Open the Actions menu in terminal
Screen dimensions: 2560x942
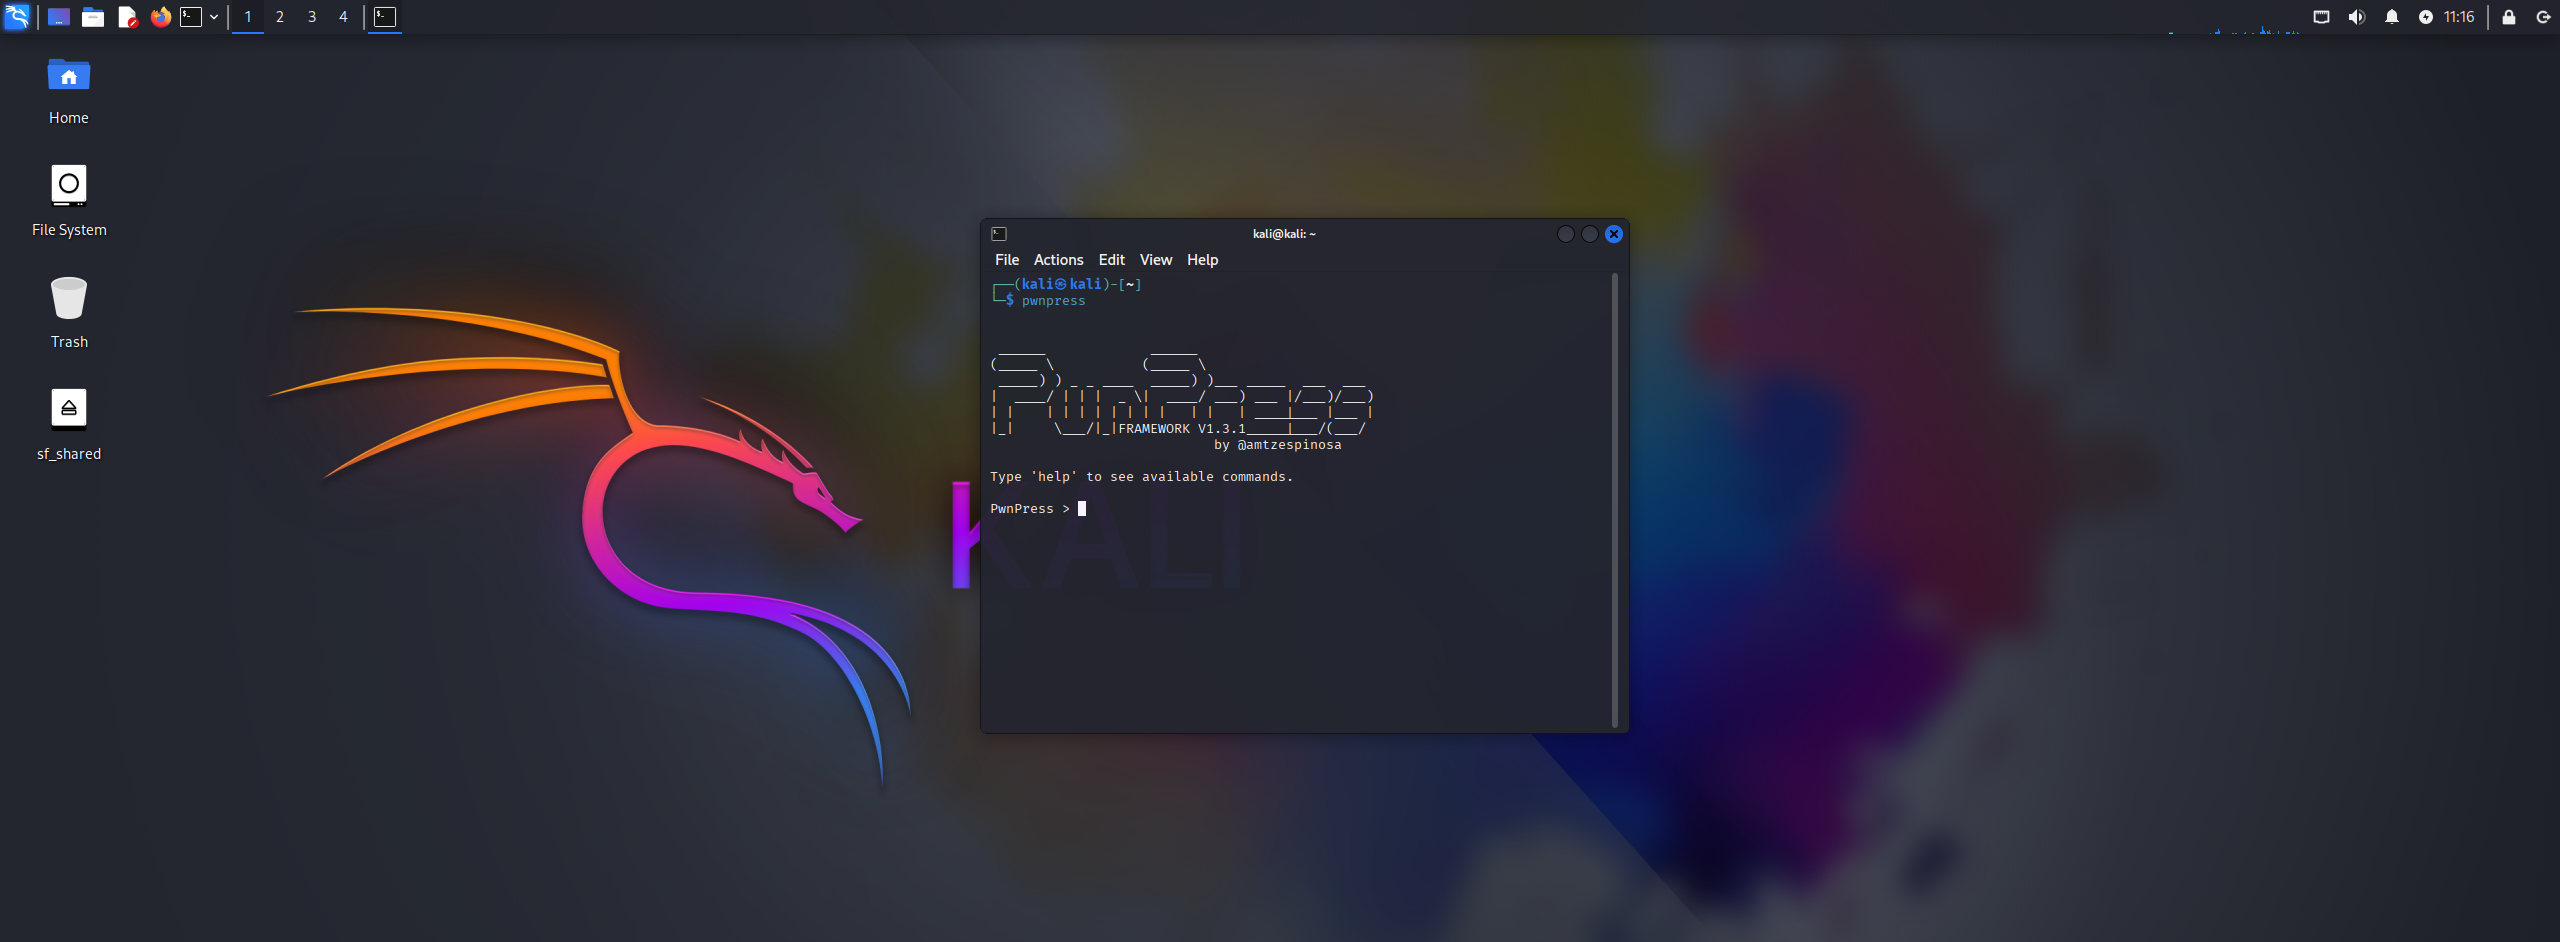[x=1058, y=260]
